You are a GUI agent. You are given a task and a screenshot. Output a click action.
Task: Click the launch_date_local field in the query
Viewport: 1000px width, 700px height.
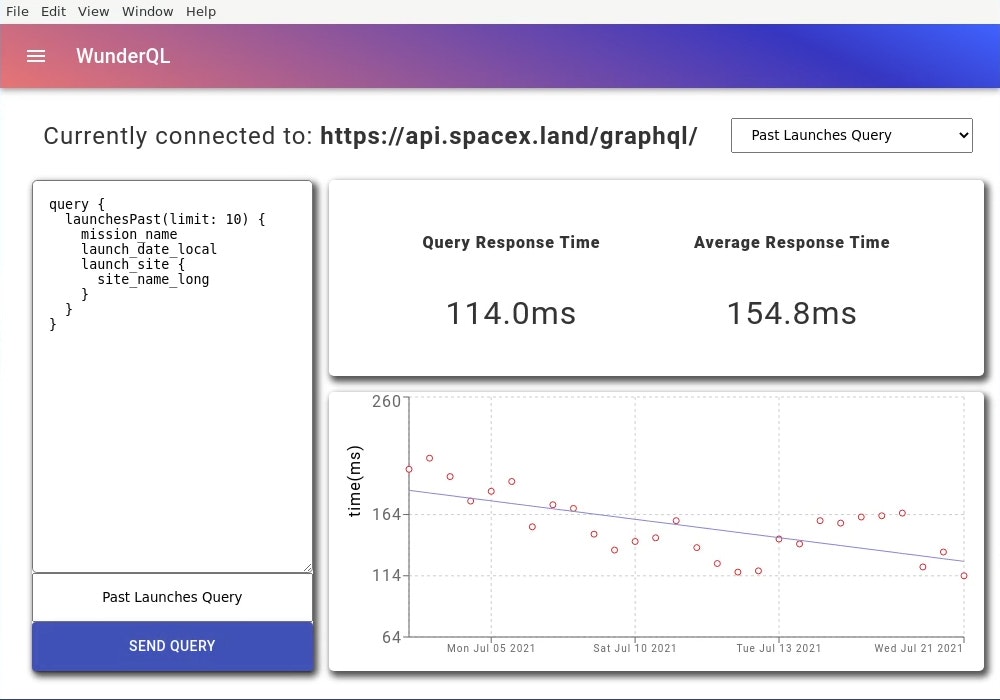(149, 249)
